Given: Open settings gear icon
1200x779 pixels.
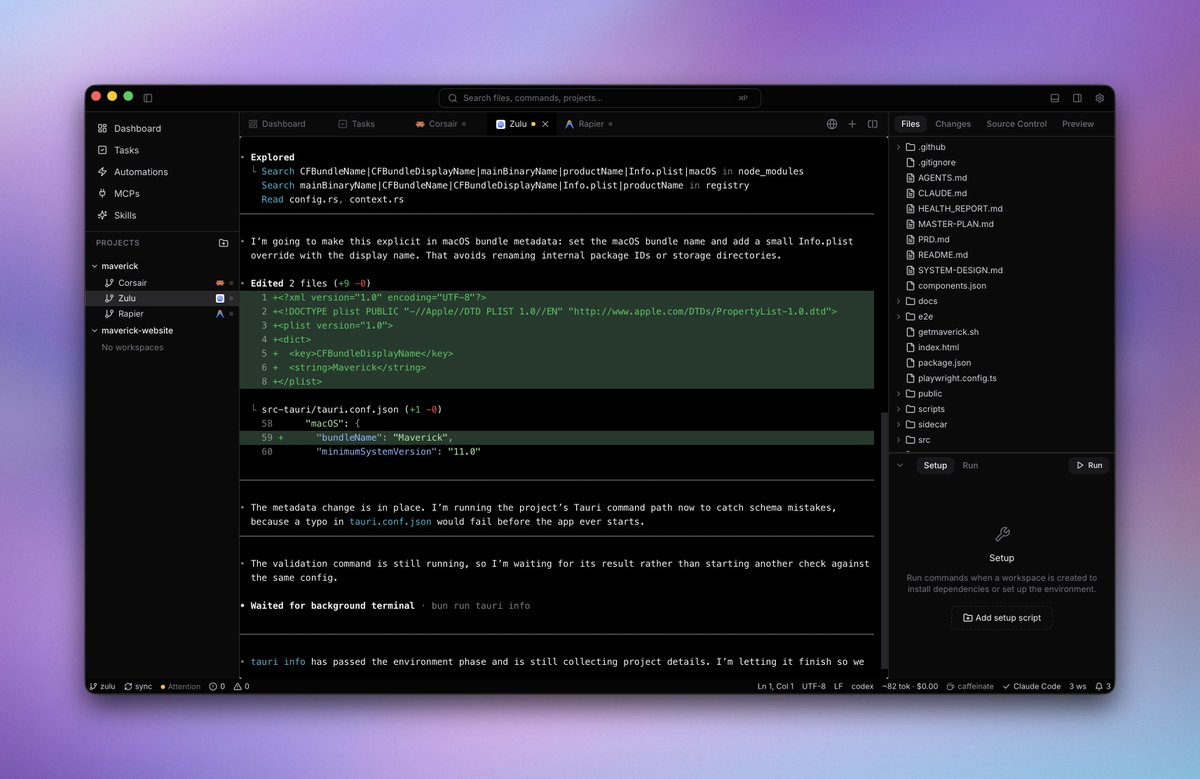Looking at the screenshot, I should point(1100,98).
